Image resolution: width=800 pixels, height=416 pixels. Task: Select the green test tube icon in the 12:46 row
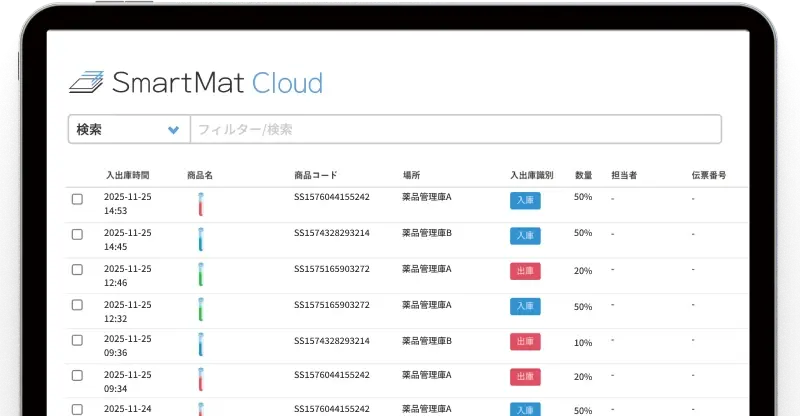coord(201,276)
